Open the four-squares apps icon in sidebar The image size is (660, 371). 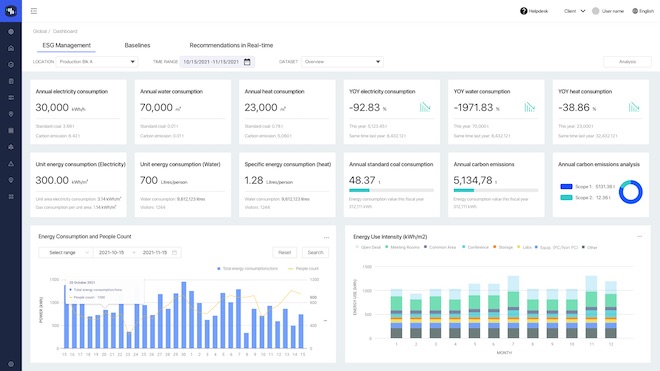tap(11, 197)
